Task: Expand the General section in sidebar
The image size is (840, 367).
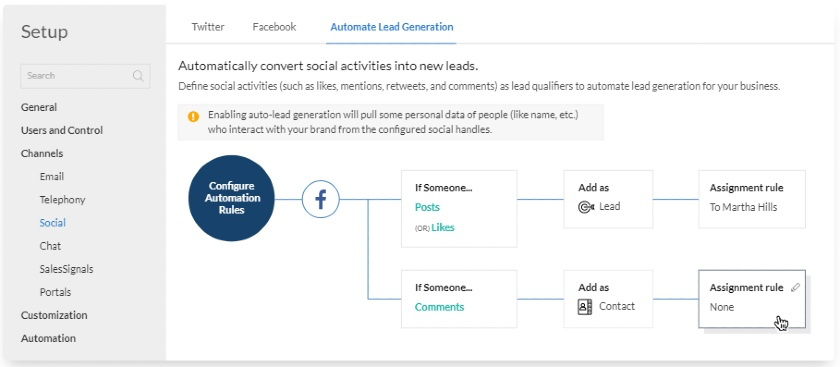Action: [x=39, y=107]
